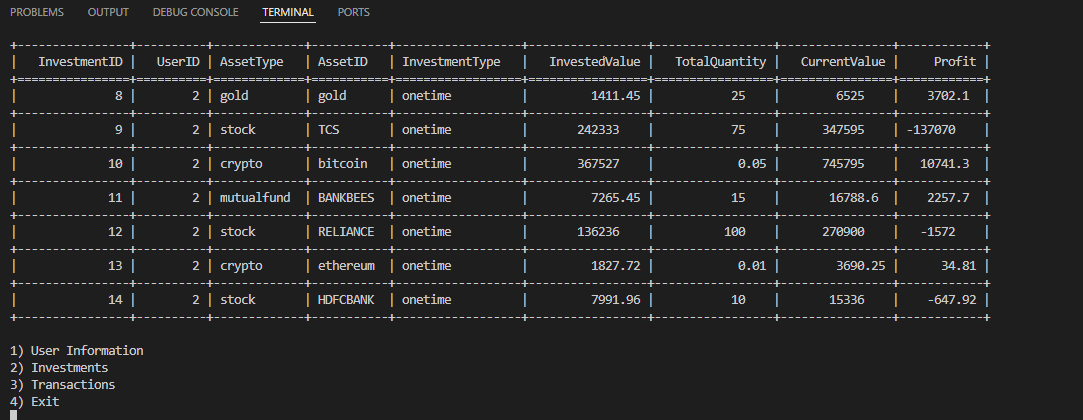Click the '2) Investments' menu line
Viewport: 1083px width, 420px height.
click(59, 368)
